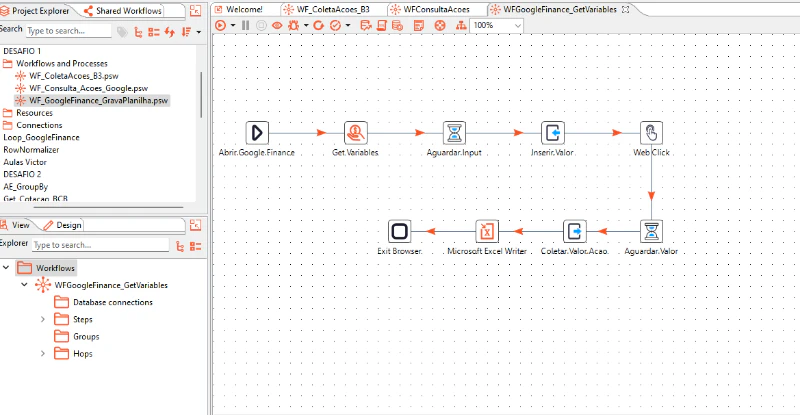Click the database explore toolbar icon

397,25
